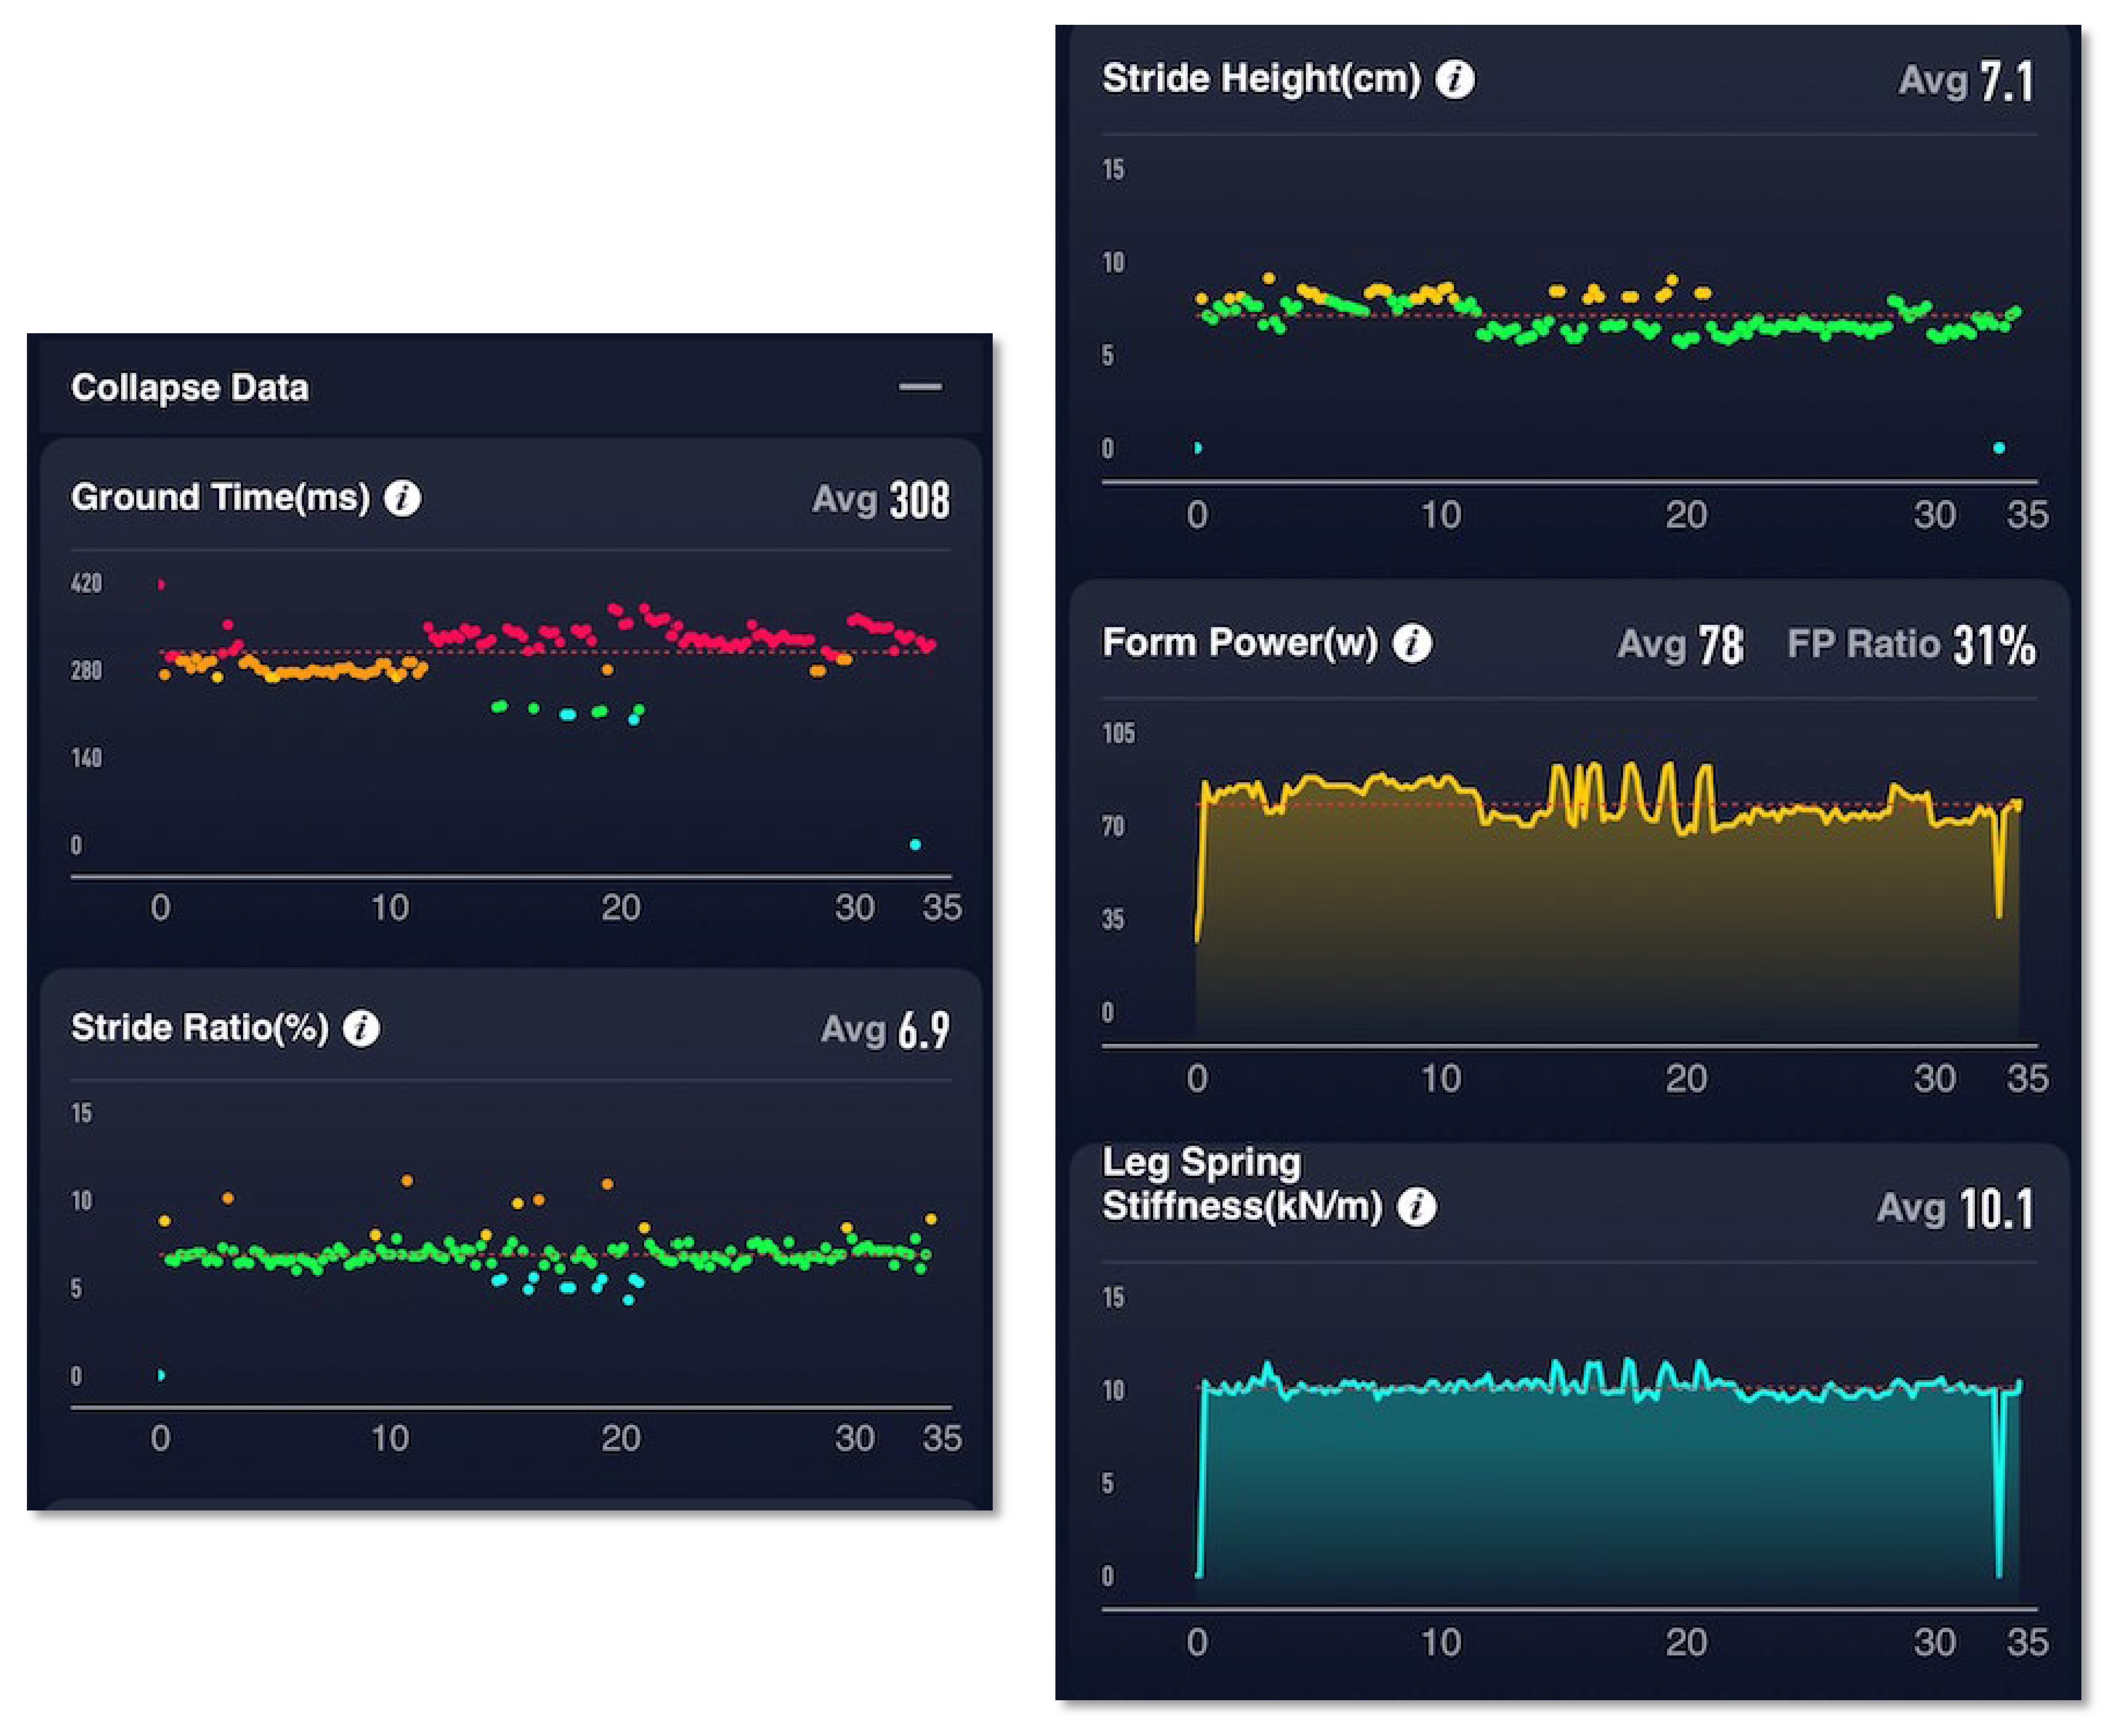Click the Stride Height average value 7.1
Image resolution: width=2110 pixels, height=1736 pixels.
pyautogui.click(x=2006, y=81)
